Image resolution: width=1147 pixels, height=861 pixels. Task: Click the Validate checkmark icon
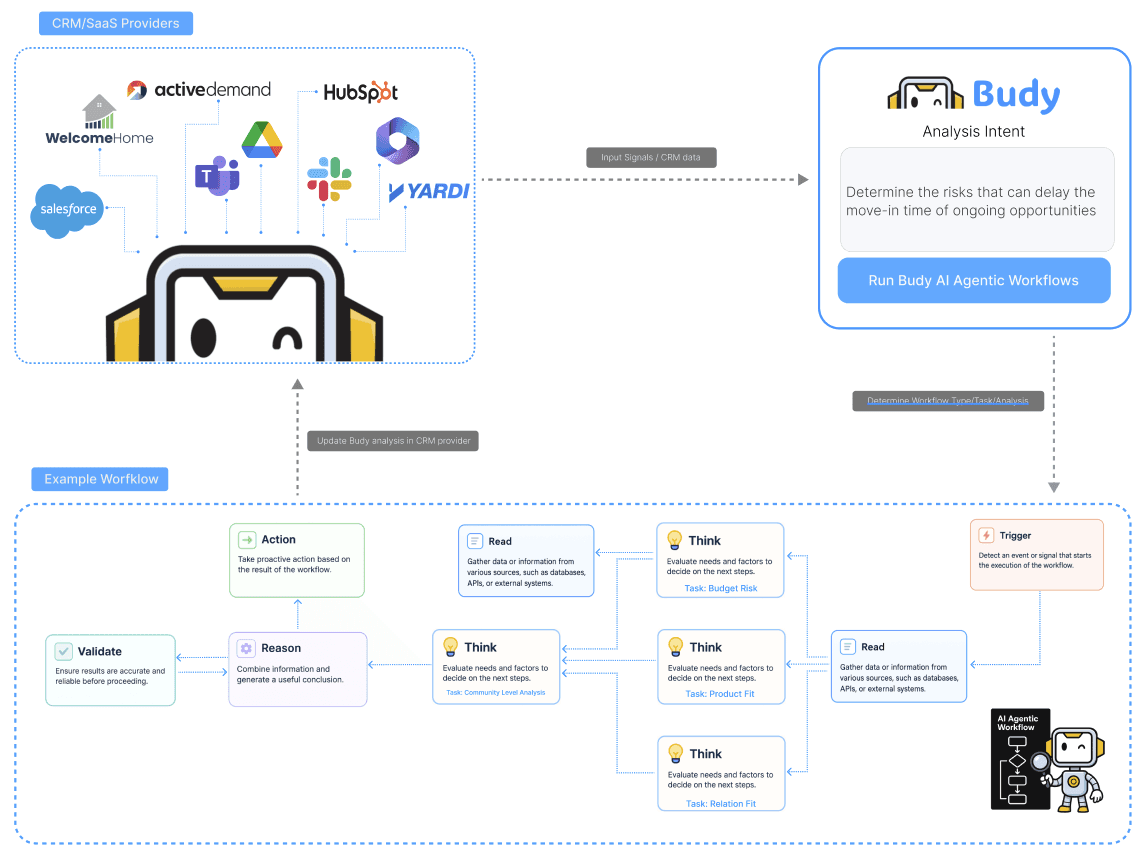click(64, 651)
